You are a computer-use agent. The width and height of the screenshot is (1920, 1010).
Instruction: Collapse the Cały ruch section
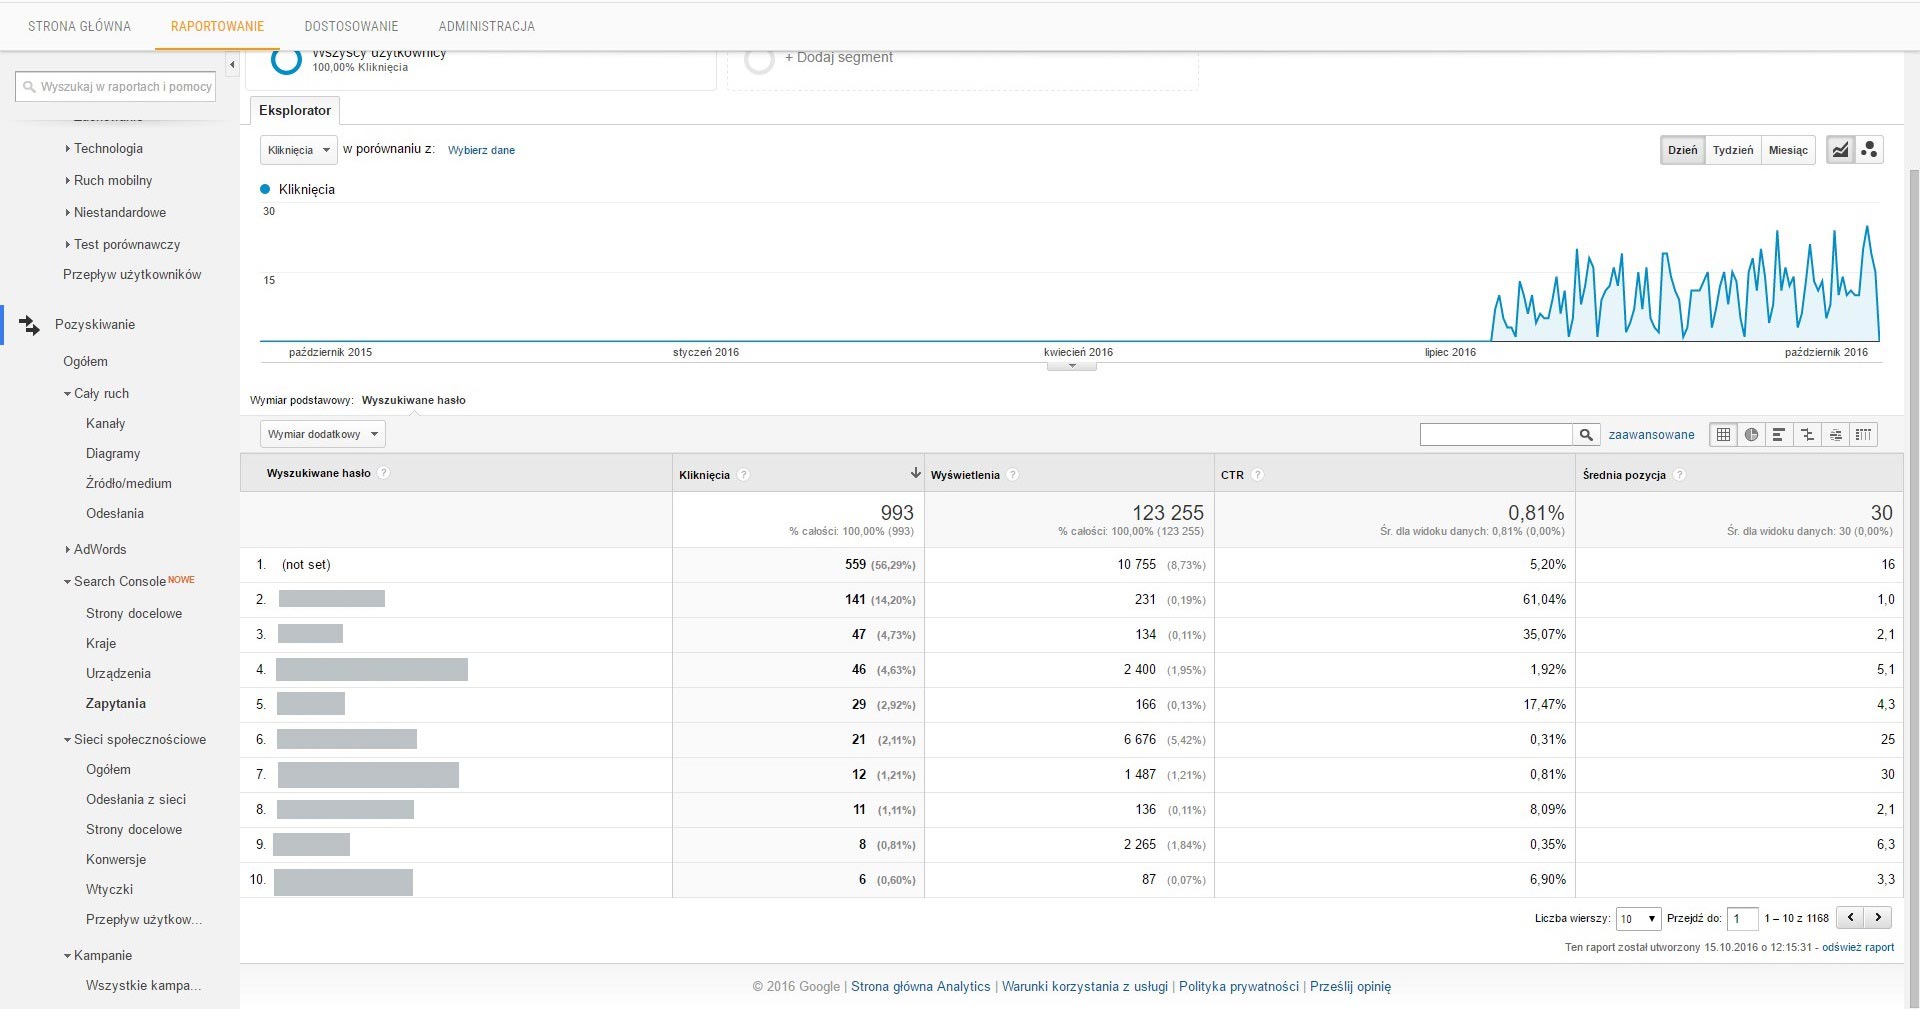97,393
